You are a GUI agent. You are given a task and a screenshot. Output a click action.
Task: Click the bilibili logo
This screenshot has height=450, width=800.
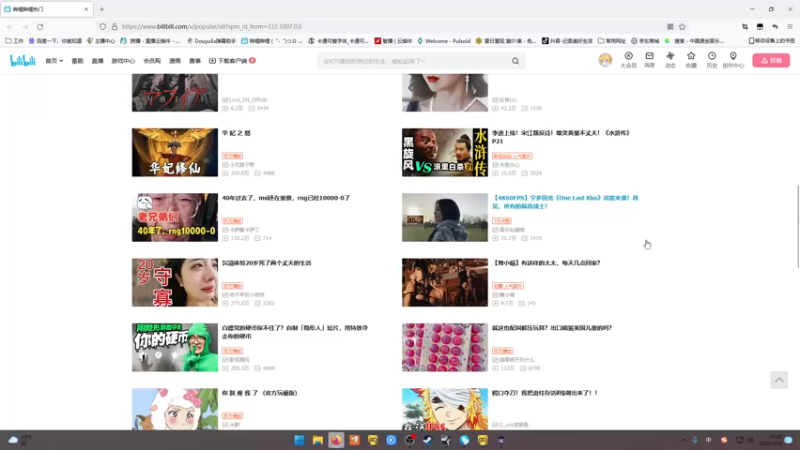click(23, 61)
